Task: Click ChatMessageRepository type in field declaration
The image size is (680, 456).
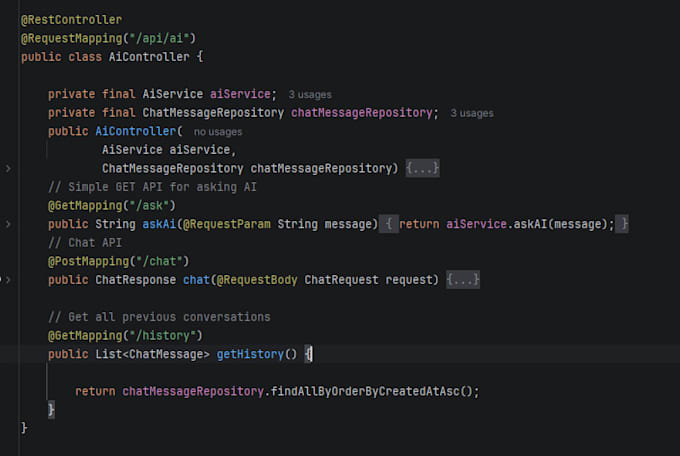Action: [x=213, y=113]
